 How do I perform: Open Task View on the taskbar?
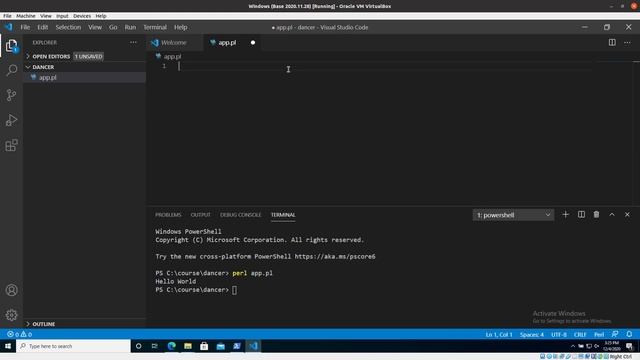(x=155, y=346)
